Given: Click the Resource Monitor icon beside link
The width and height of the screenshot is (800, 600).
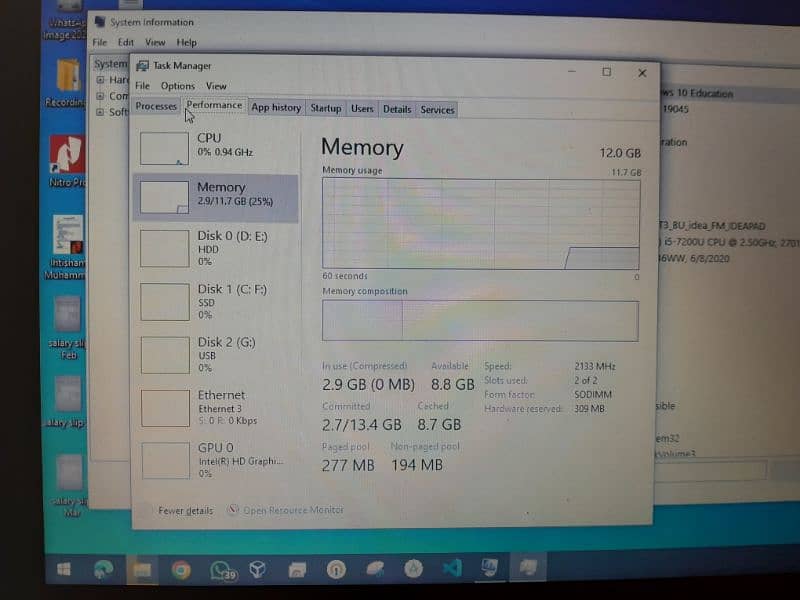Looking at the screenshot, I should (233, 510).
